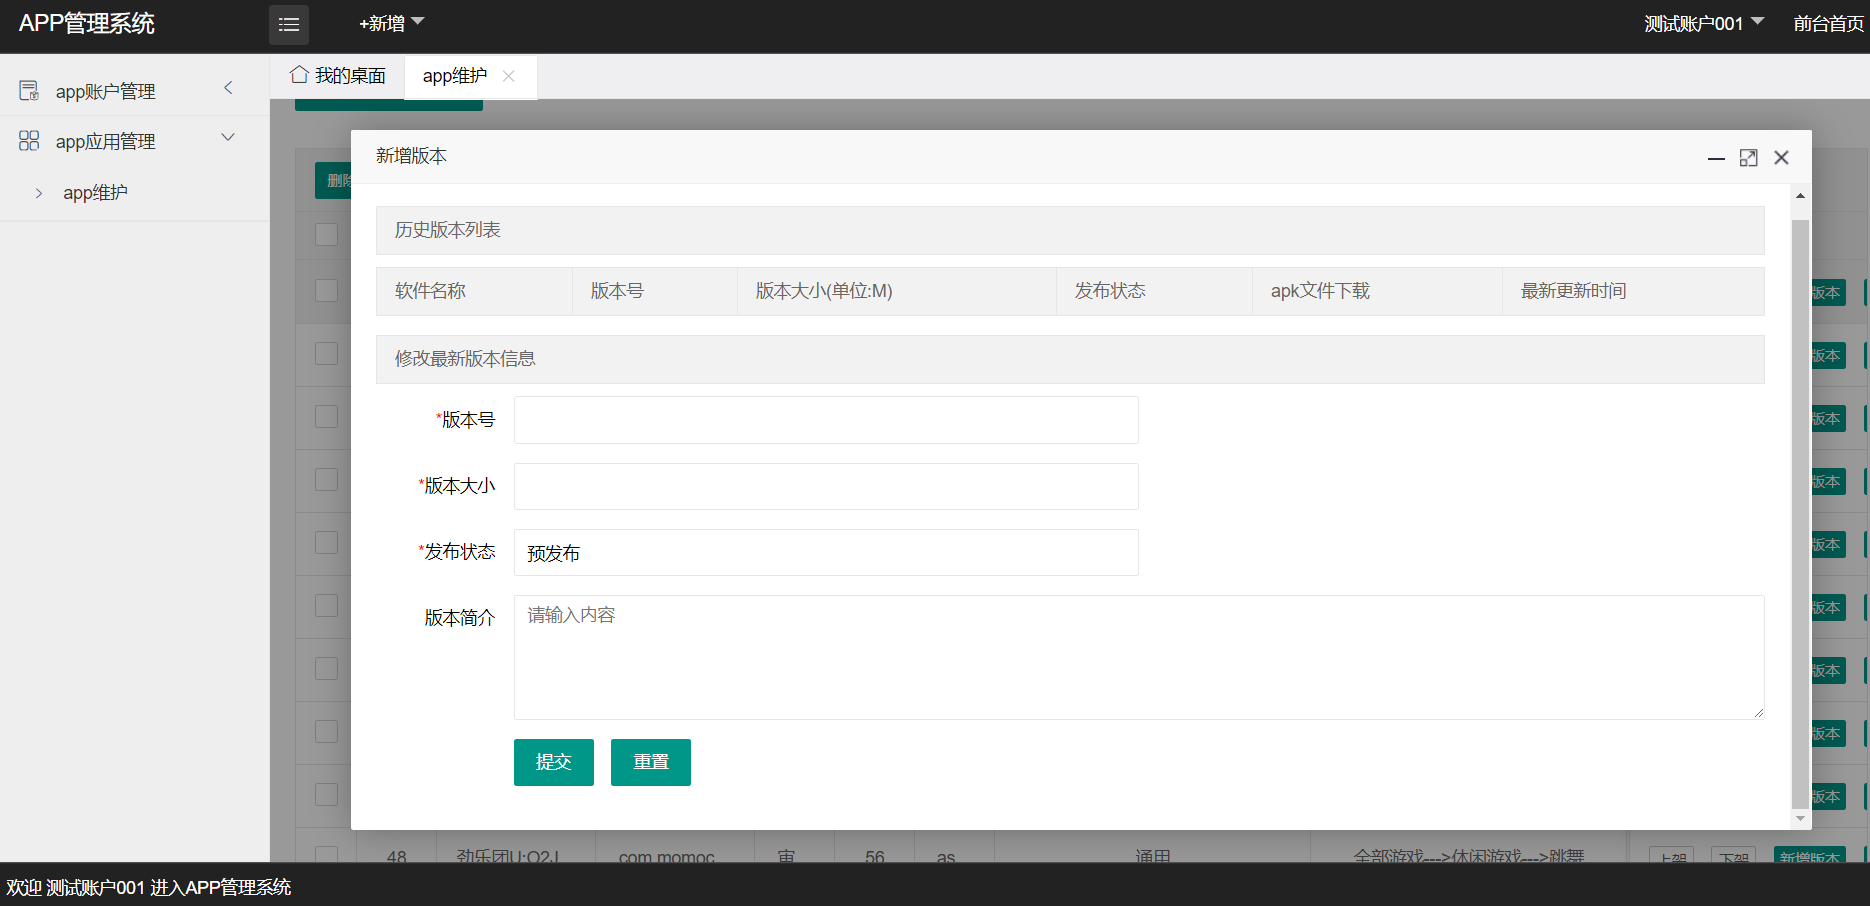This screenshot has height=906, width=1870.
Task: Collapse the app应用管理 sidebar section
Action: [228, 138]
